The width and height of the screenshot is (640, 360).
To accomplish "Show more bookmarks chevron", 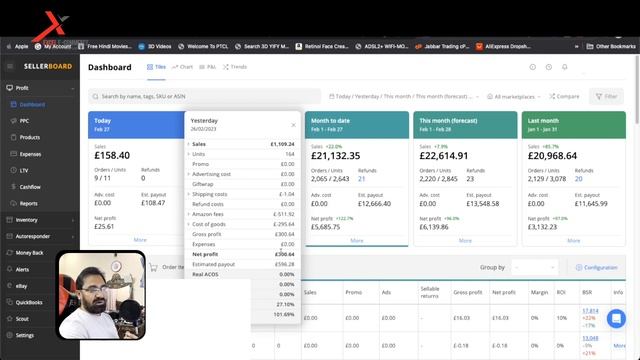I will (576, 47).
